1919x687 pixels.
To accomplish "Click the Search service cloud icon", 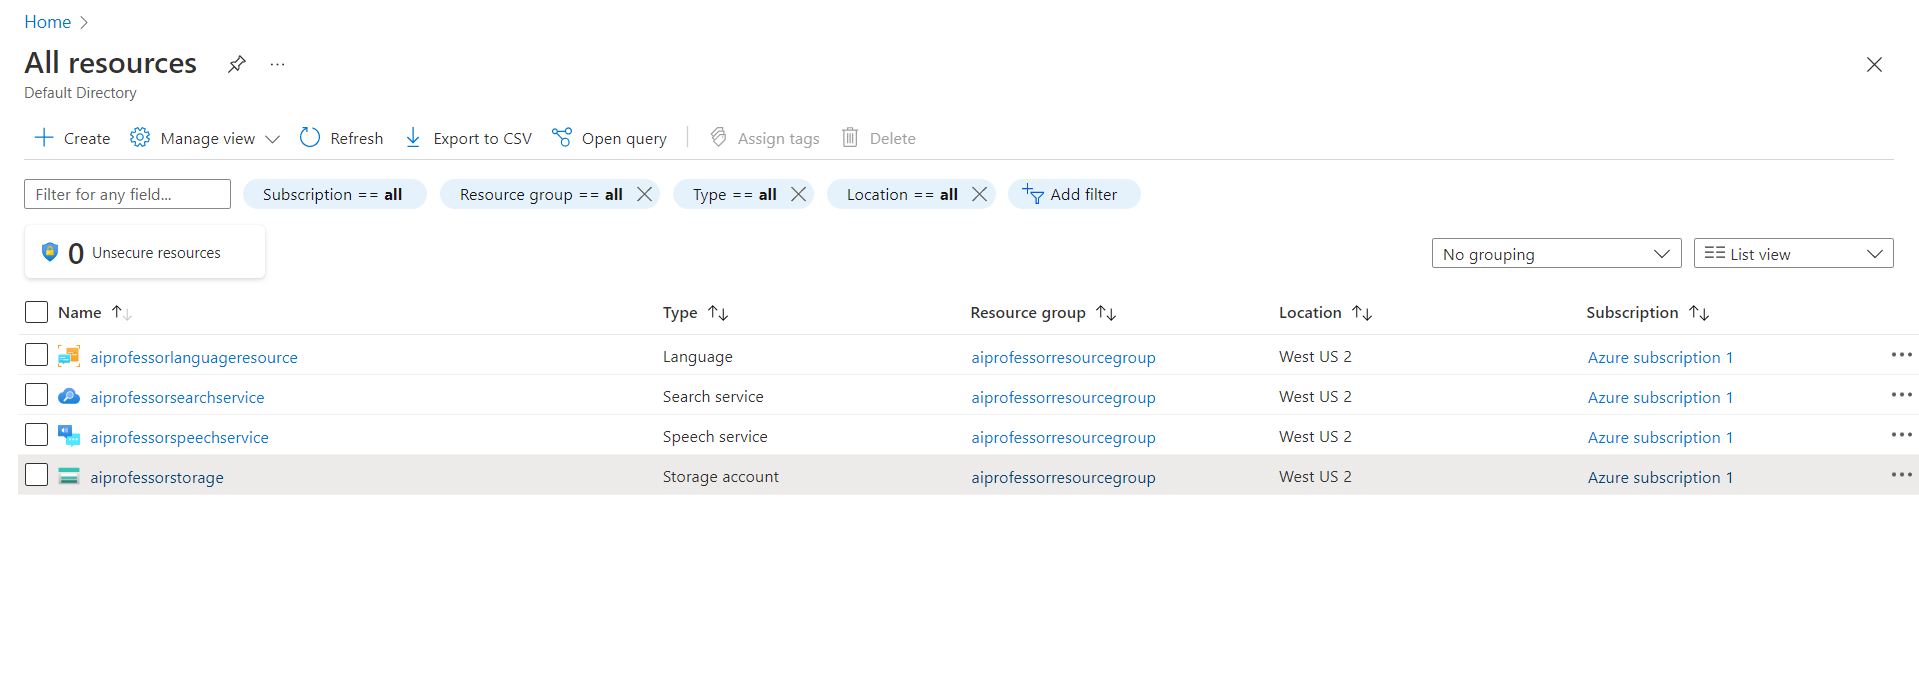I will point(69,396).
